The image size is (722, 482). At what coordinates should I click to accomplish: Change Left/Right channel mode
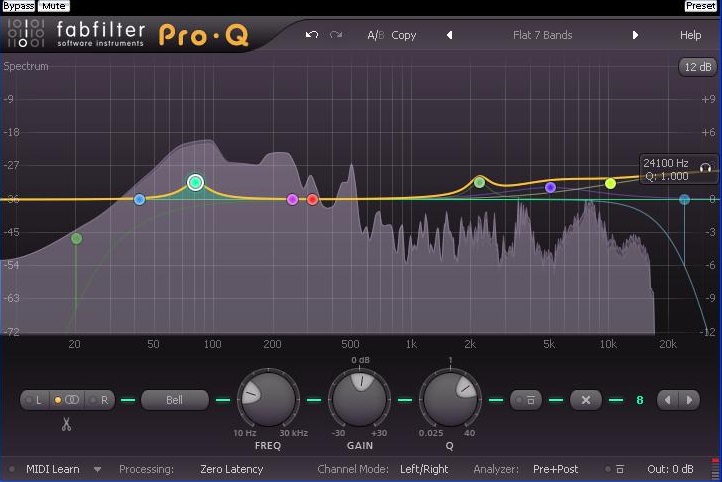[424, 469]
